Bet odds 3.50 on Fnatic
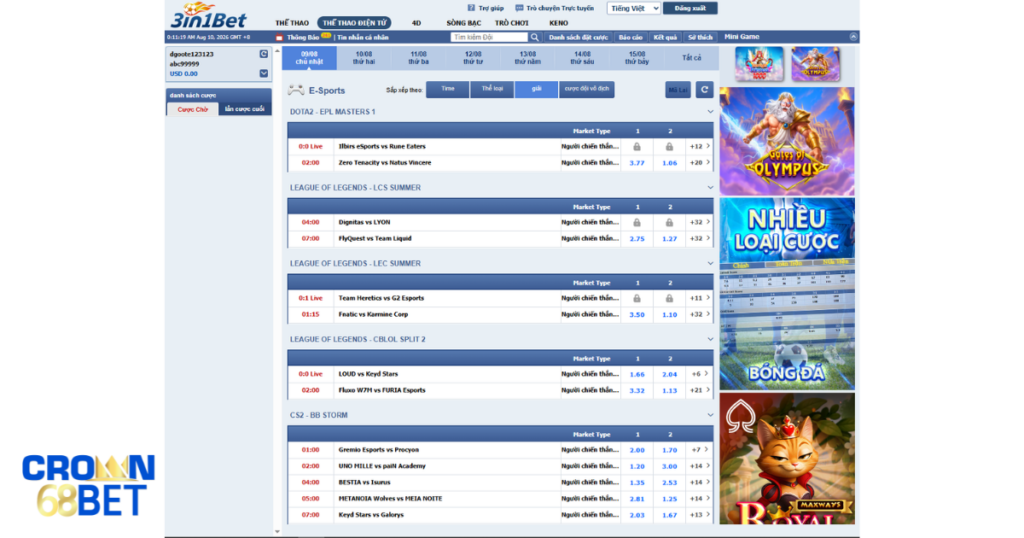 637,315
